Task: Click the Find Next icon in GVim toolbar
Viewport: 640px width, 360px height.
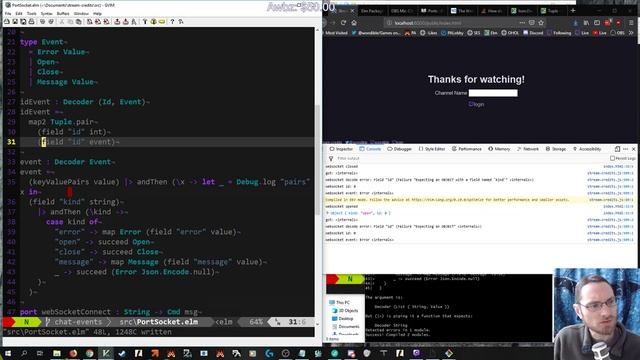Action: pos(98,22)
